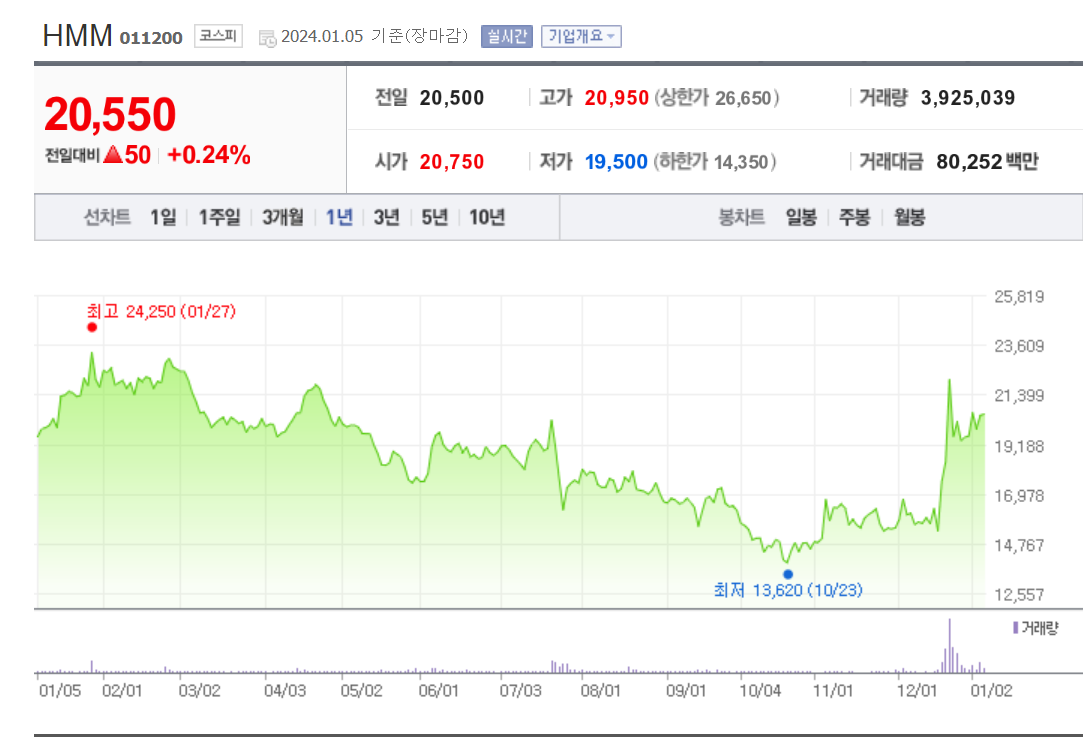Image resolution: width=1083 pixels, height=737 pixels.
Task: Switch to 주봉 weekly candlestick chart
Action: coord(854,218)
